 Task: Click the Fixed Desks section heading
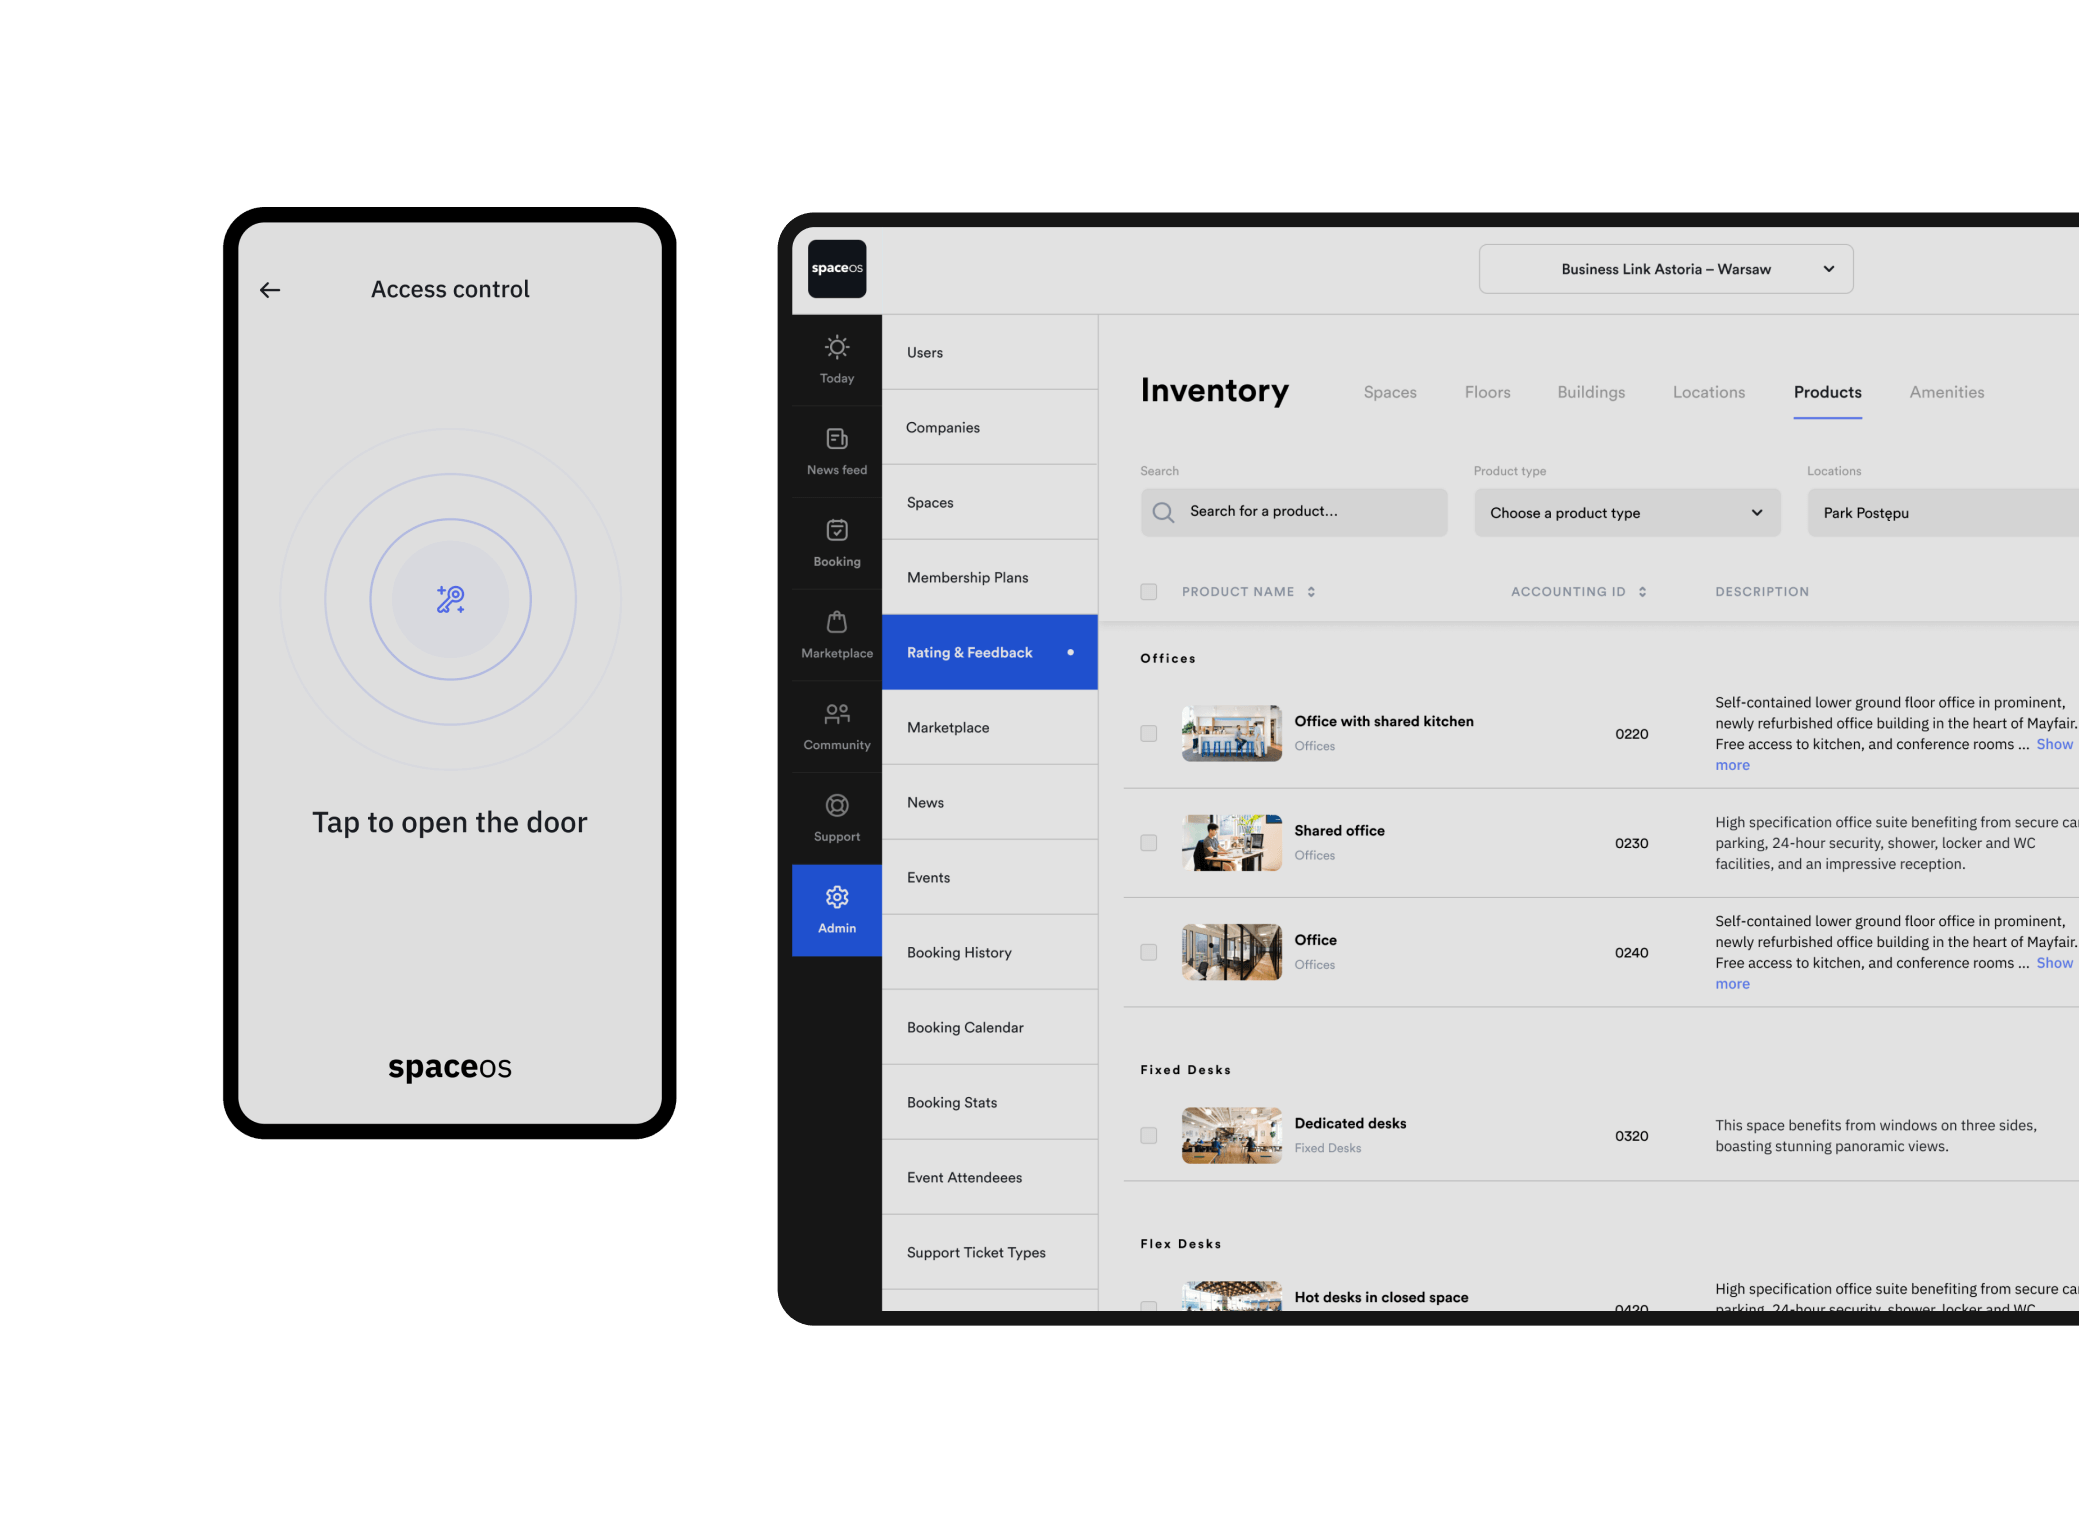(1185, 1070)
